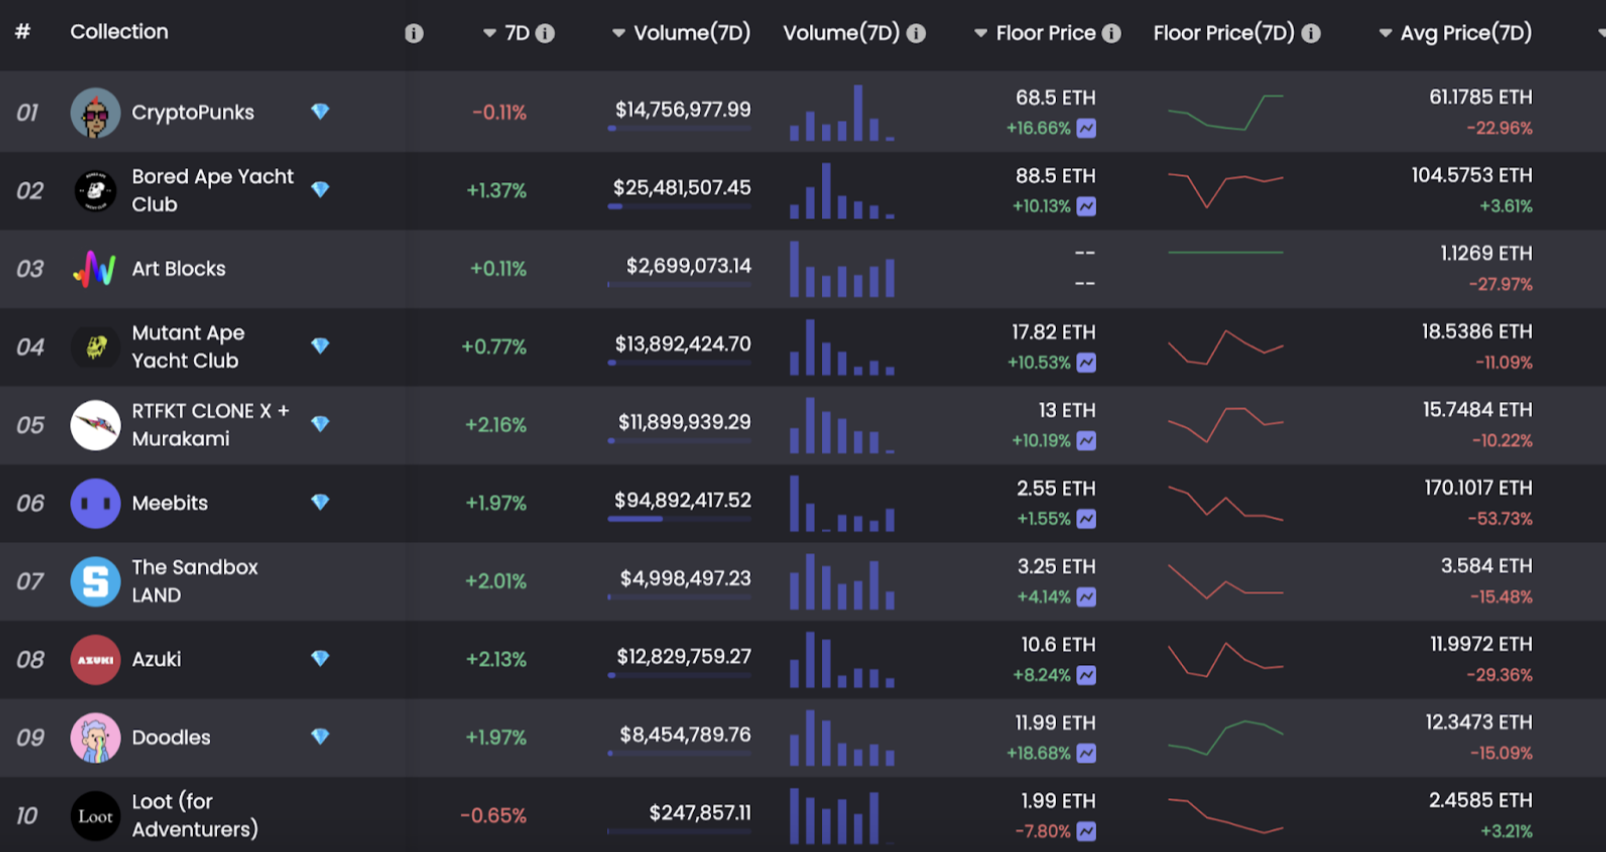
Task: Click the Meebits collection avatar
Action: coord(95,503)
